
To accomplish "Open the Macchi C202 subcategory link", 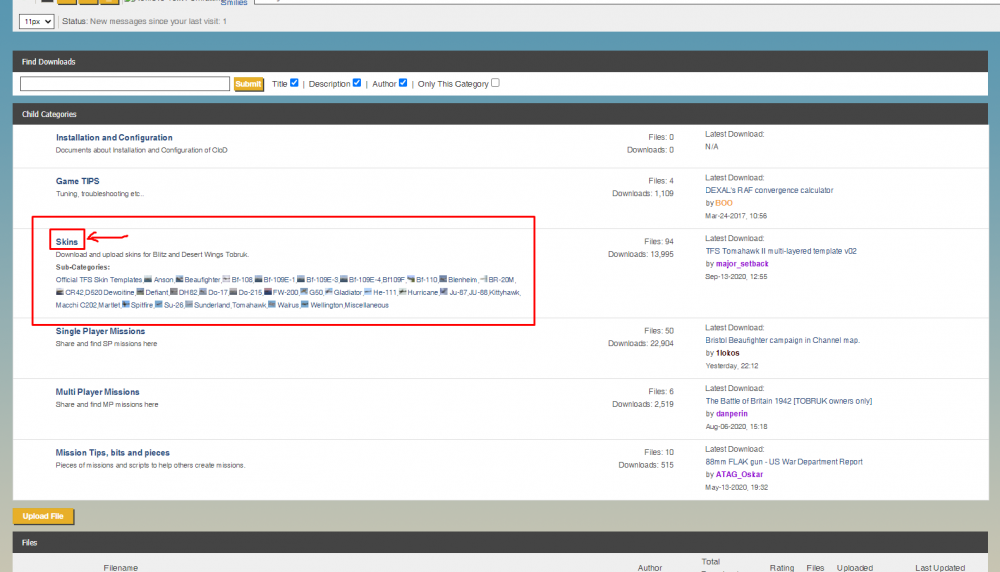I will 76,305.
